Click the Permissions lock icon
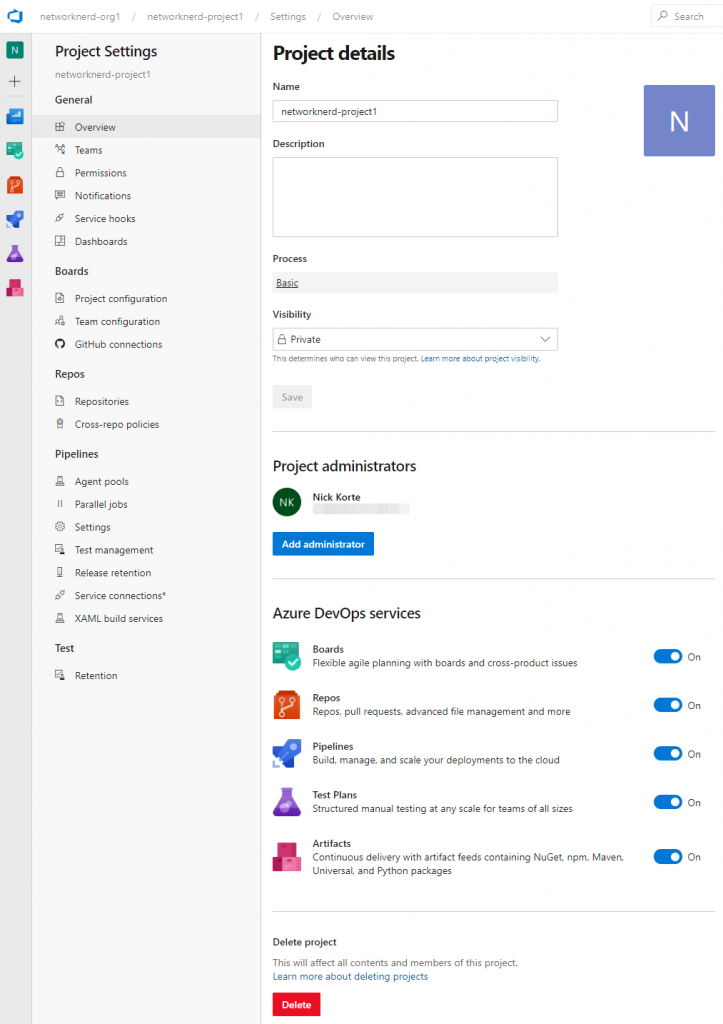The height and width of the screenshot is (1024, 723). (x=60, y=172)
